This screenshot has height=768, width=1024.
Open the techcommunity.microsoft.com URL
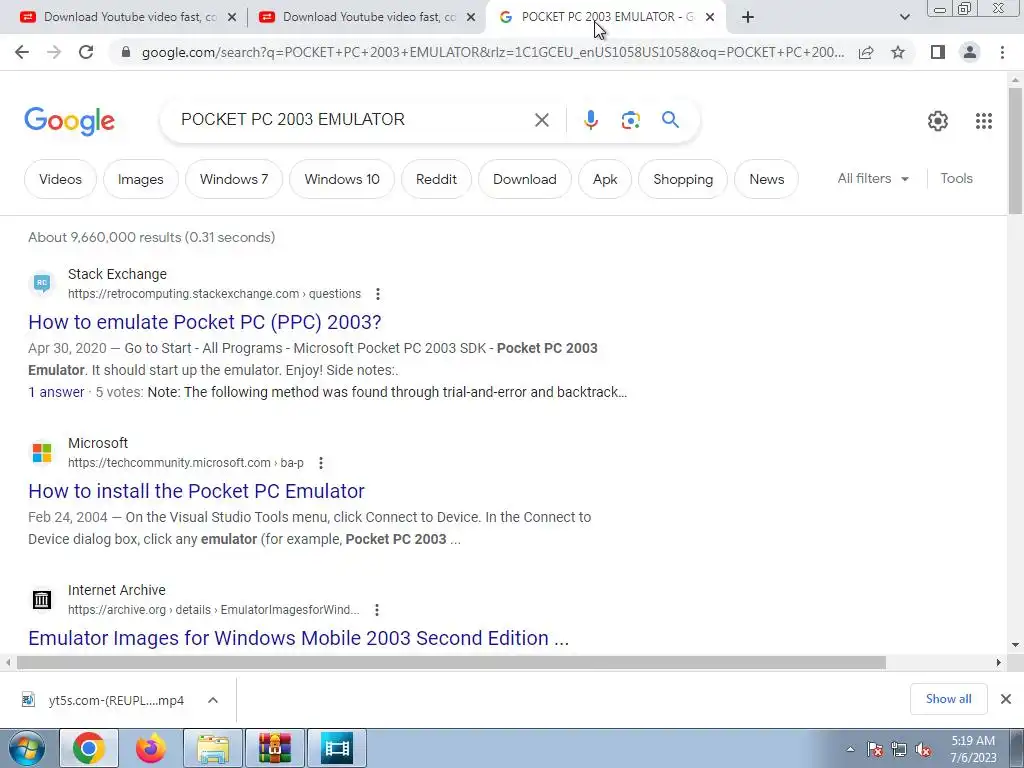point(185,463)
